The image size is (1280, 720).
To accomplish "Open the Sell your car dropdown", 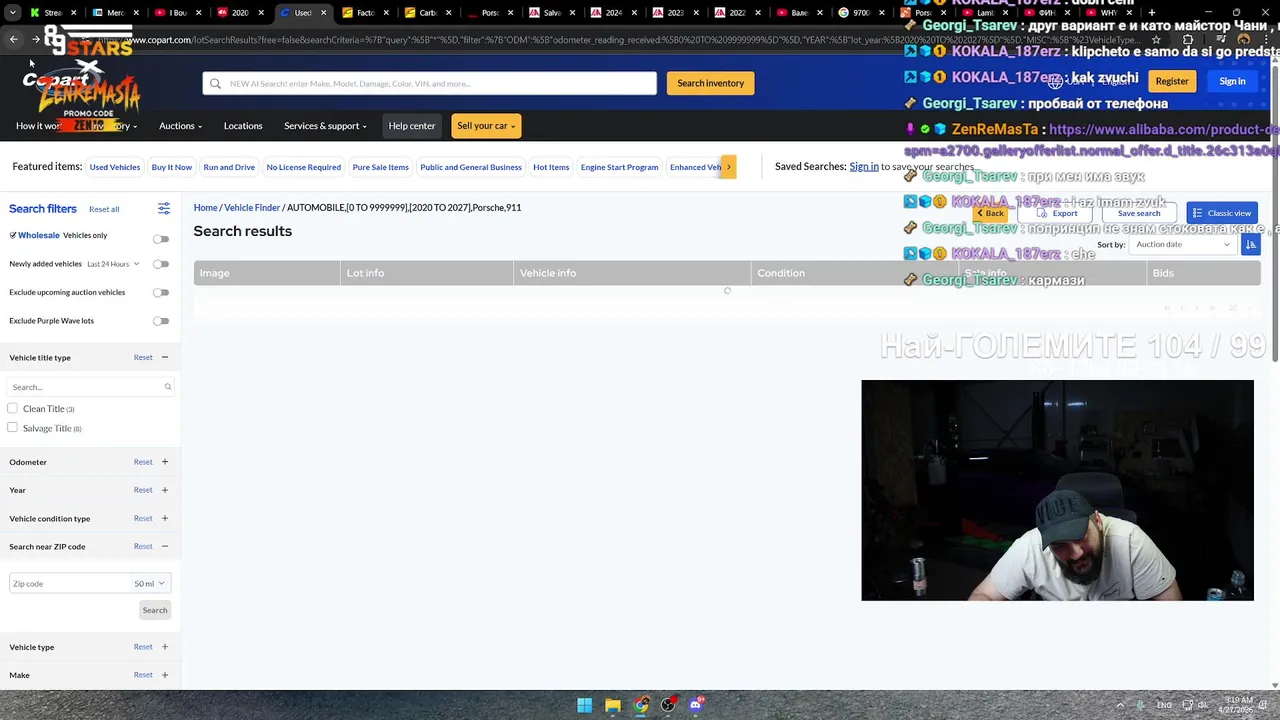I will pyautogui.click(x=486, y=126).
